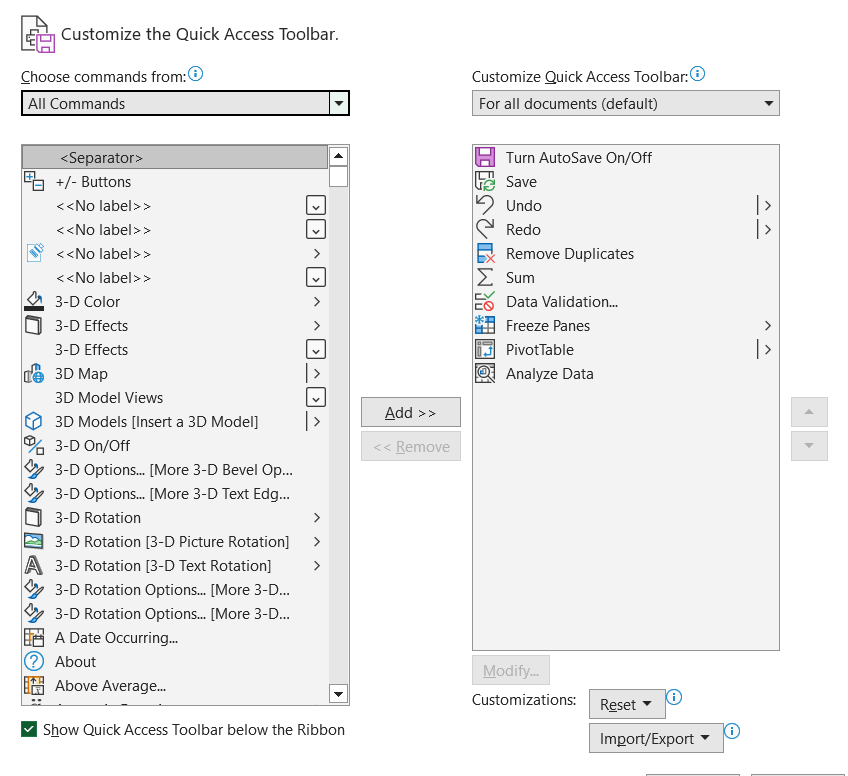Image resolution: width=848 pixels, height=776 pixels.
Task: Click the 3-D On/Off icon
Action: 34,446
